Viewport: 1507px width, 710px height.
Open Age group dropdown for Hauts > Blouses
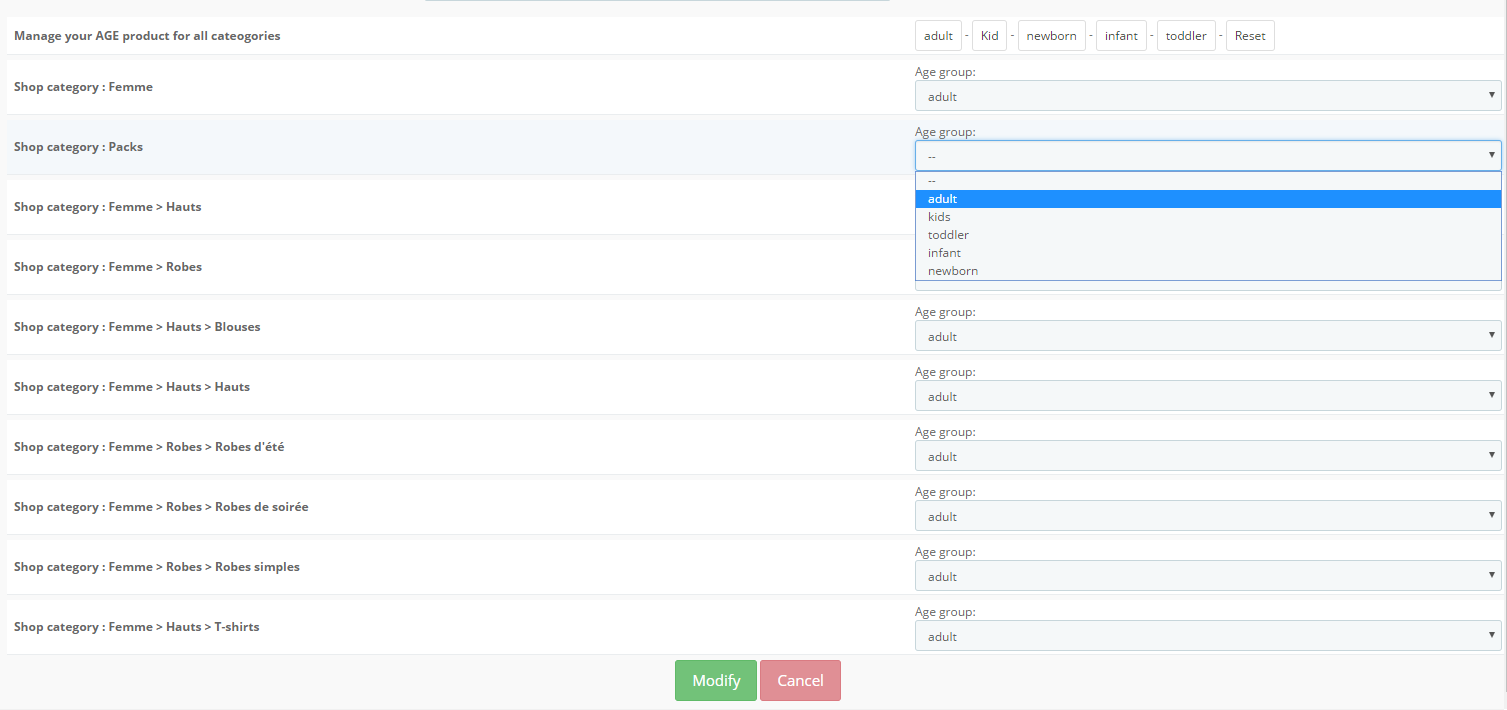click(x=1208, y=336)
